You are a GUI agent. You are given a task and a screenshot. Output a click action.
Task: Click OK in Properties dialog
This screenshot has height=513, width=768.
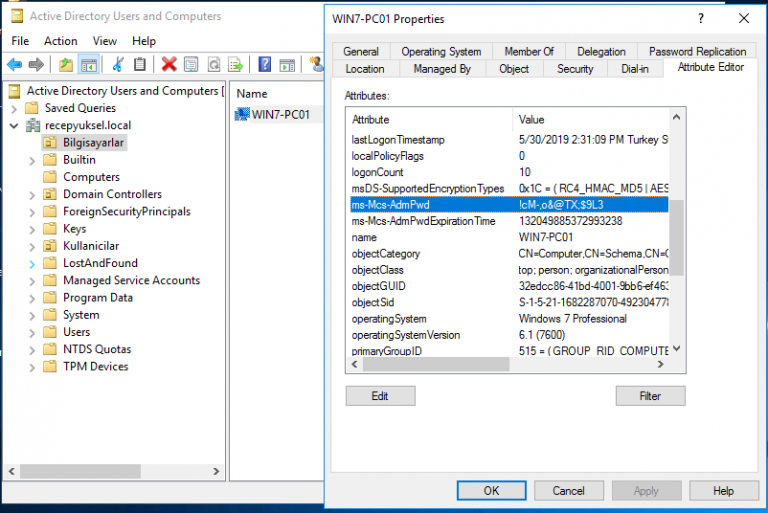491,490
